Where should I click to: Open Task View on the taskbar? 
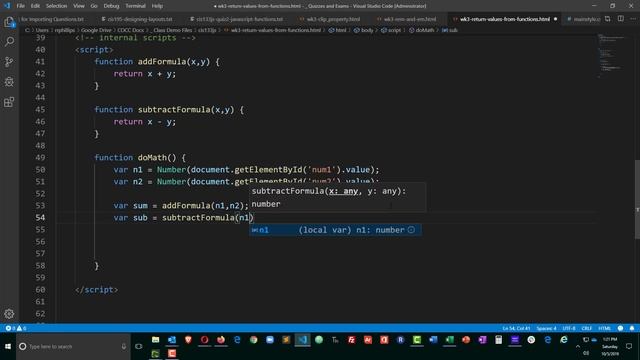(x=139, y=346)
